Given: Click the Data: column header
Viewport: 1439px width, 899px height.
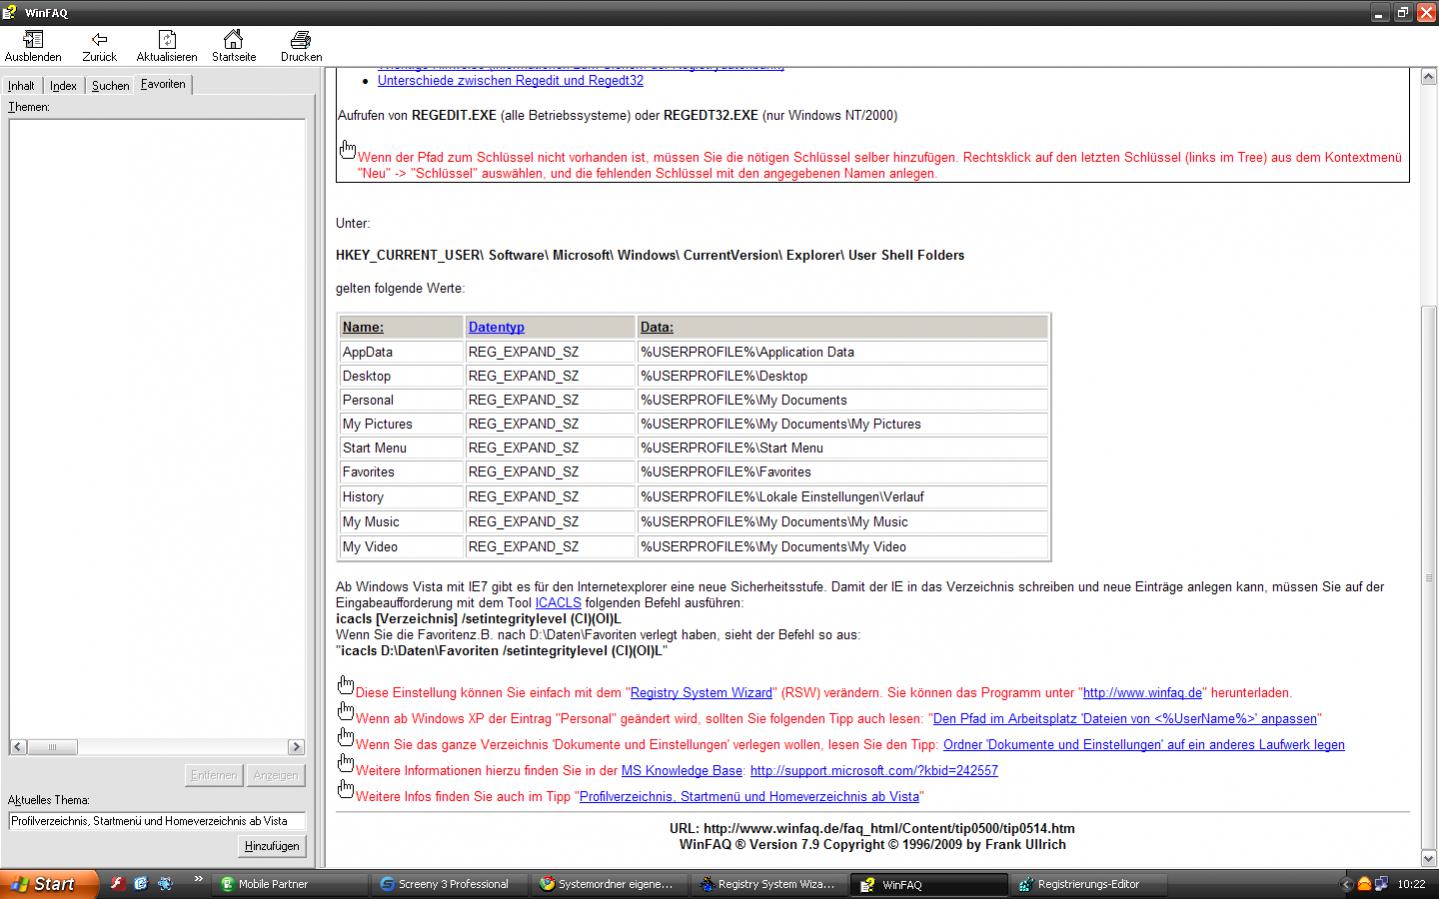Looking at the screenshot, I should pyautogui.click(x=843, y=327).
